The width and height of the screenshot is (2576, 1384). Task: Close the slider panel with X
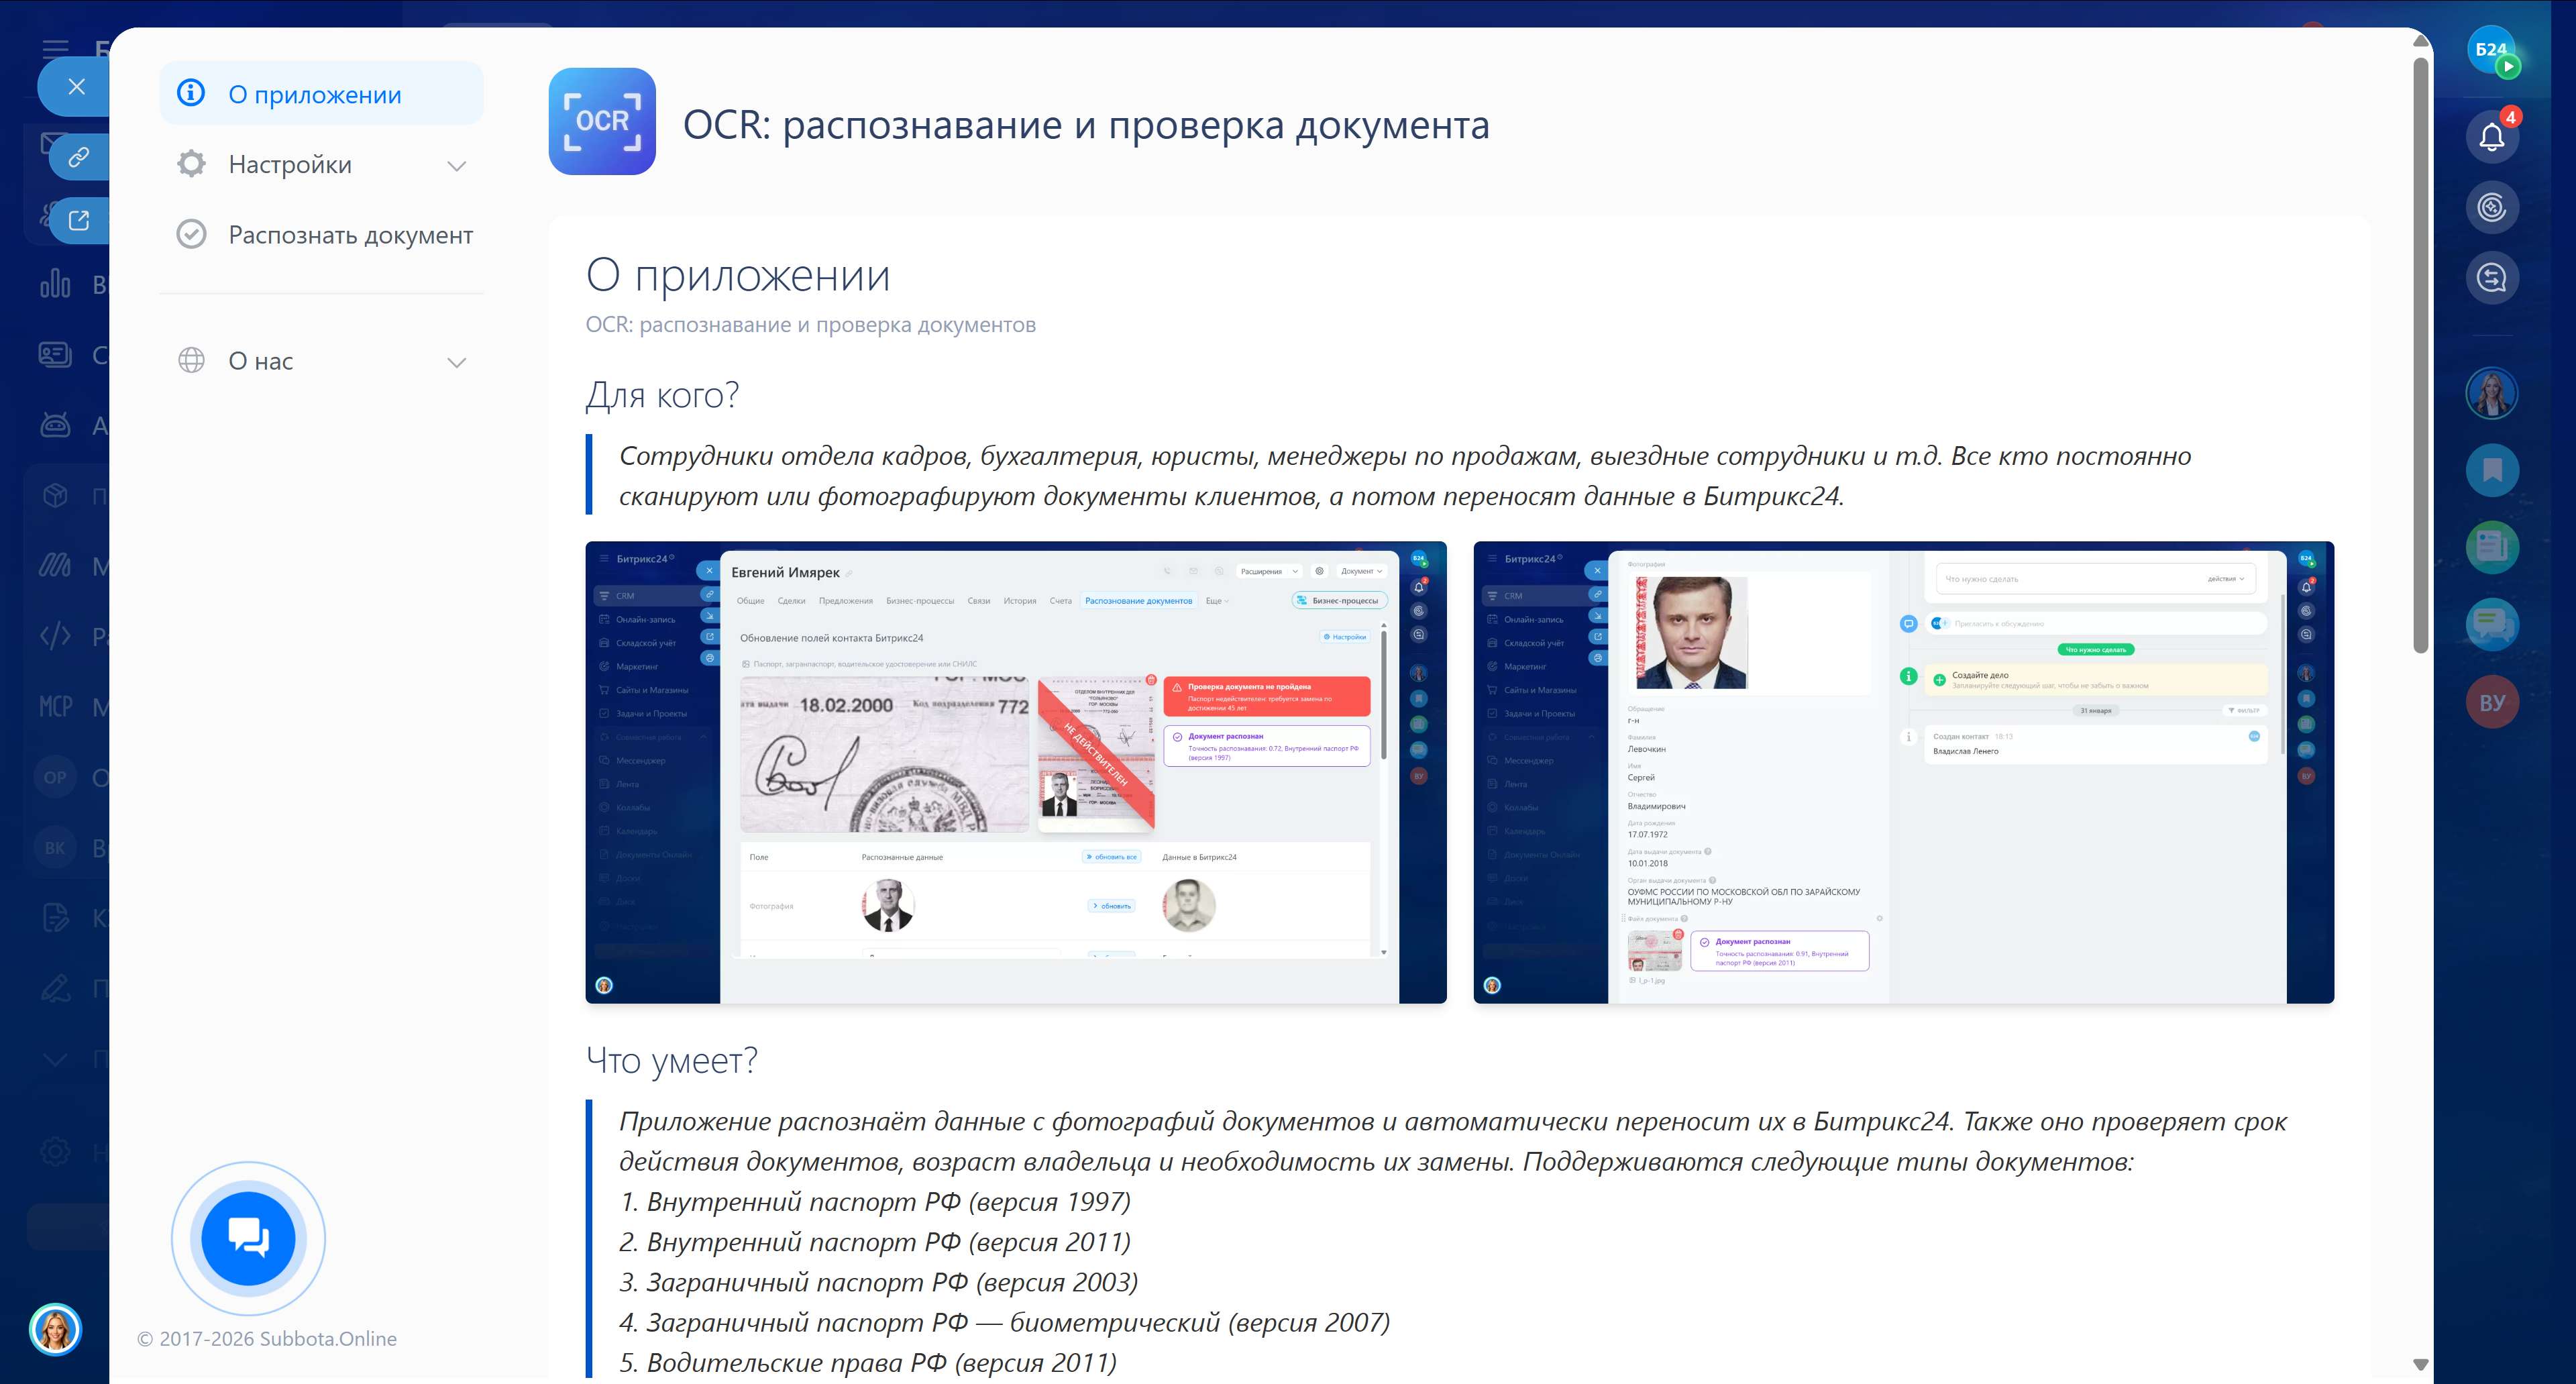point(76,86)
